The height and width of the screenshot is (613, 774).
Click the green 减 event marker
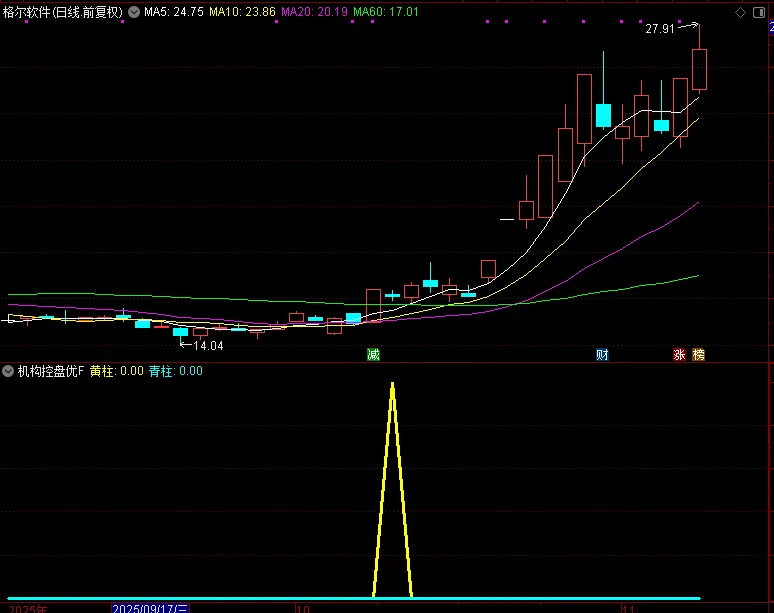coord(373,354)
